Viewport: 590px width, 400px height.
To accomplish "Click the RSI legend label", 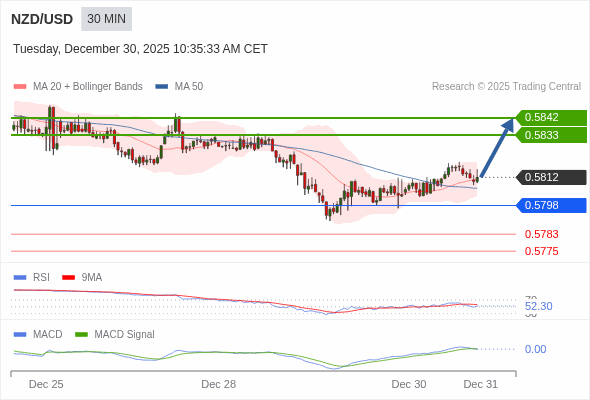I will click(41, 278).
